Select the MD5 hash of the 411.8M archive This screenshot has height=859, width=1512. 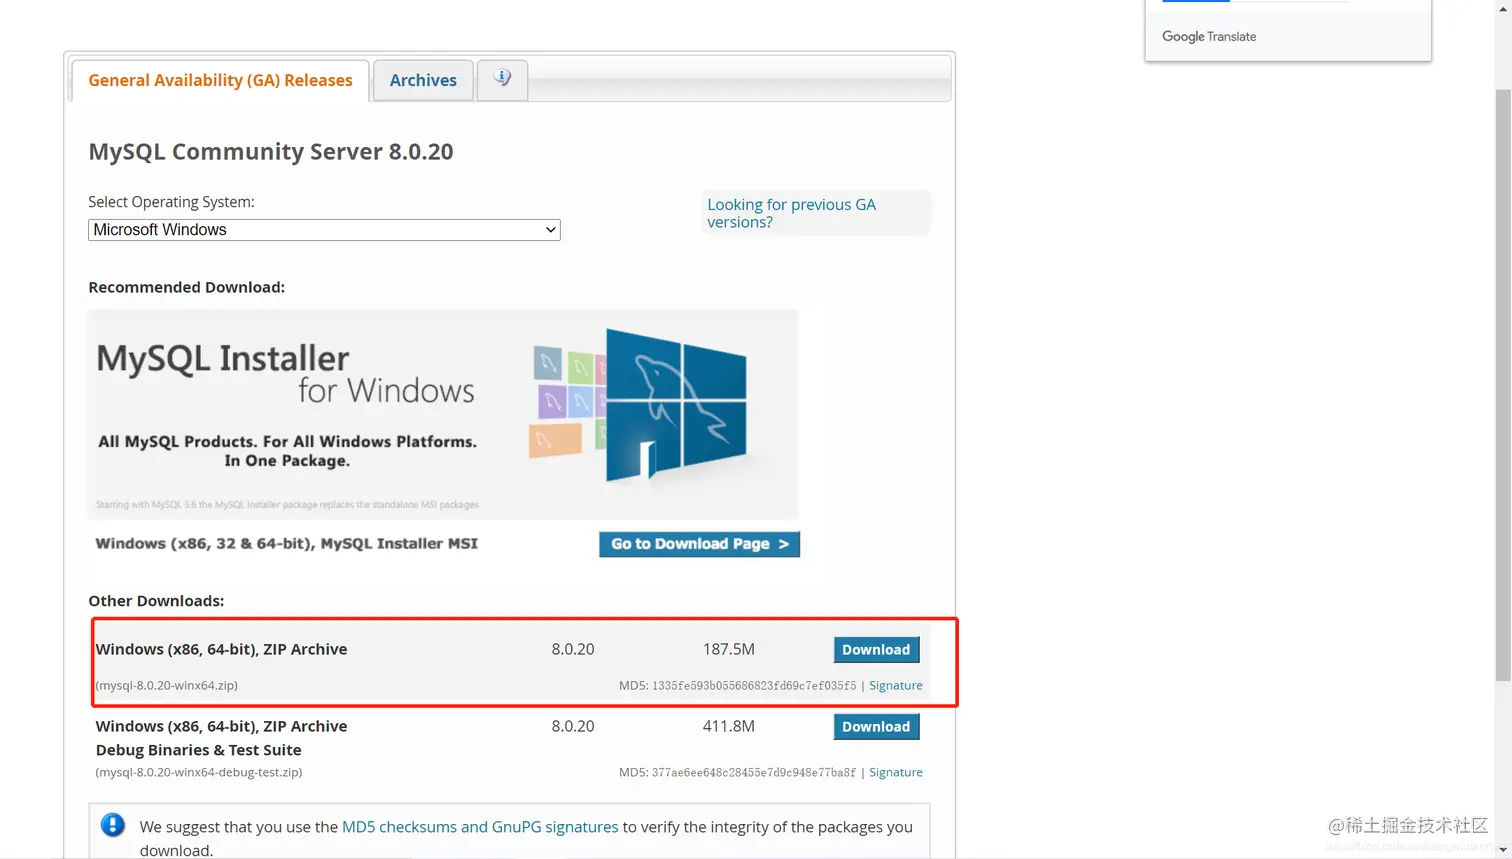tap(754, 772)
